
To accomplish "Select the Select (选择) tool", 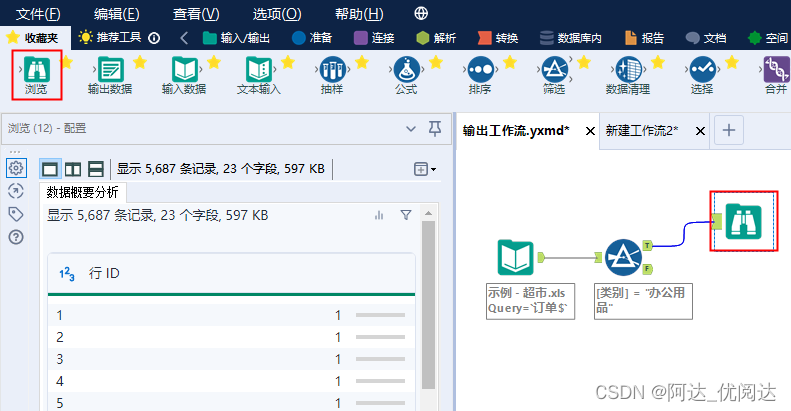I will 702,75.
